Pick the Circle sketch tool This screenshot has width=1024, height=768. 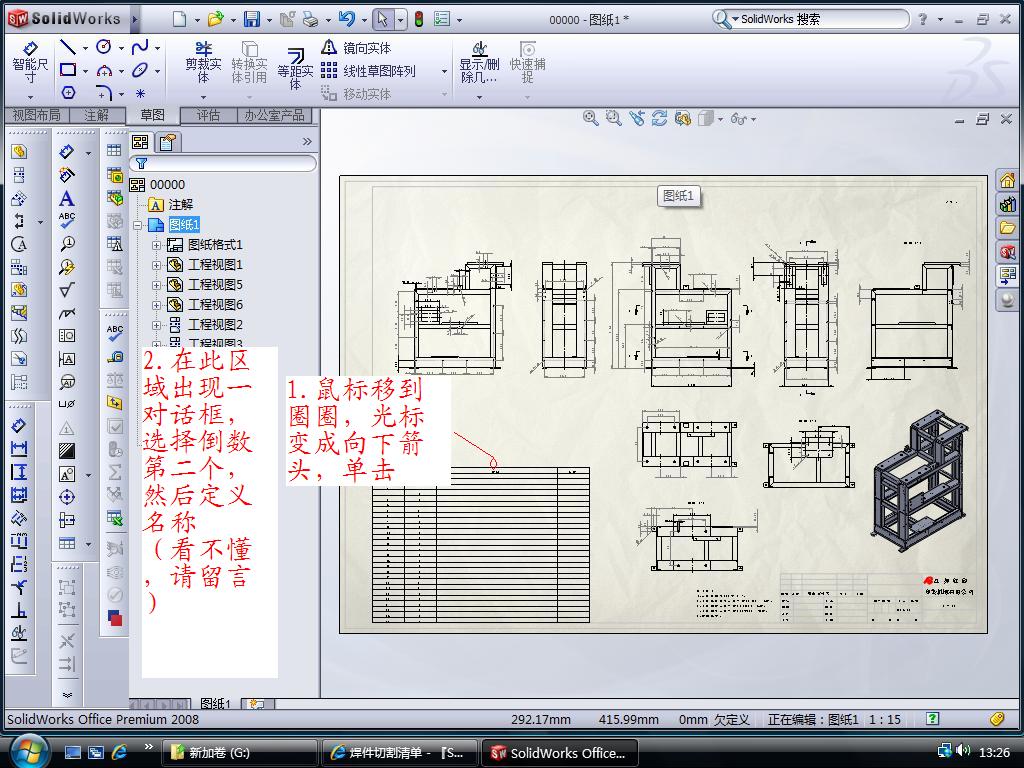pyautogui.click(x=104, y=47)
